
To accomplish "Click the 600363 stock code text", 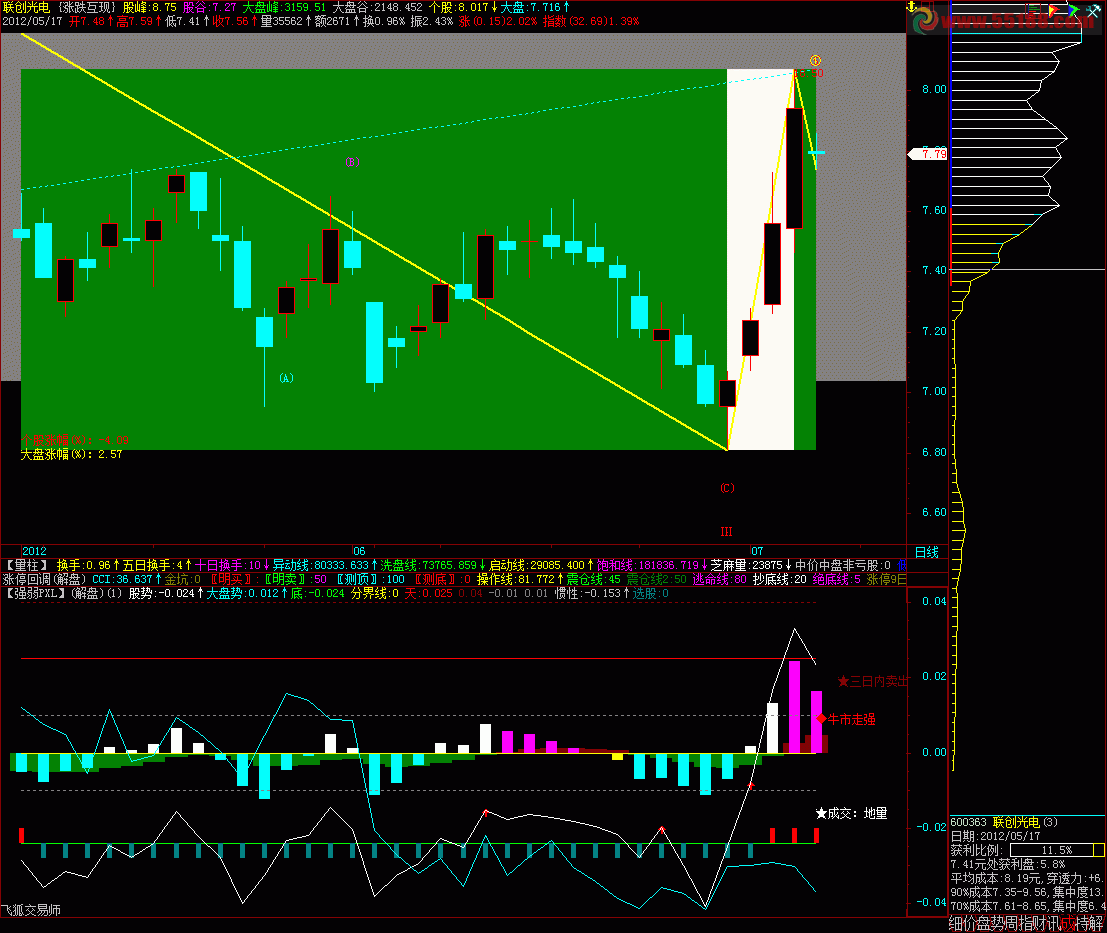I will point(969,822).
